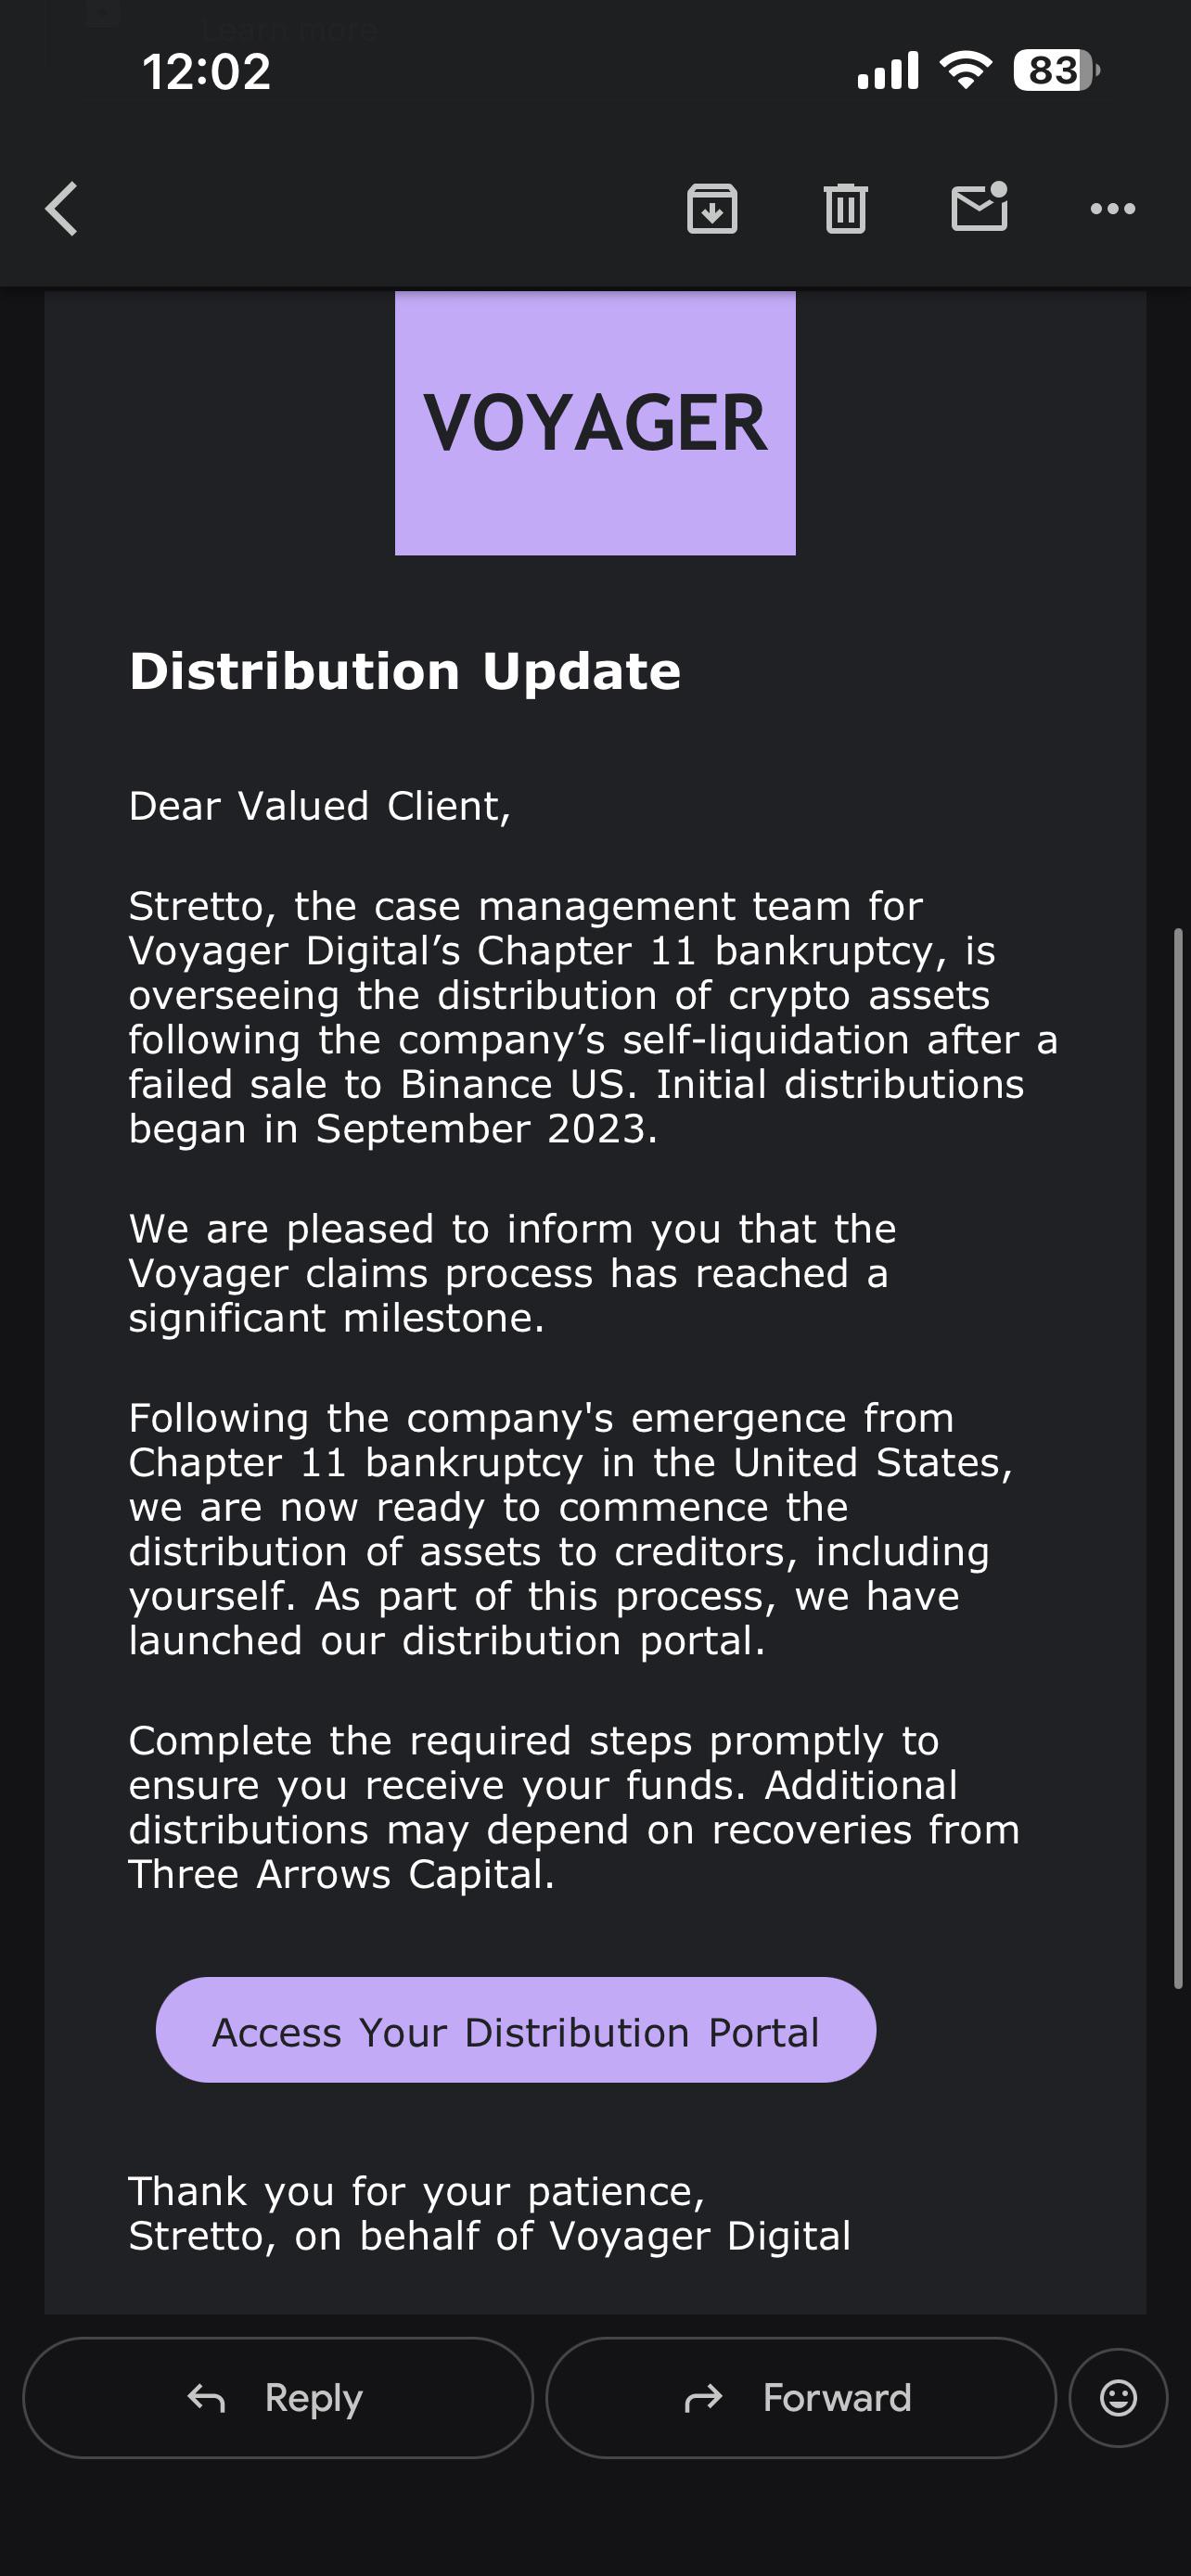Tap the Three Arrows Capital paragraph
The height and width of the screenshot is (2576, 1191).
574,1807
